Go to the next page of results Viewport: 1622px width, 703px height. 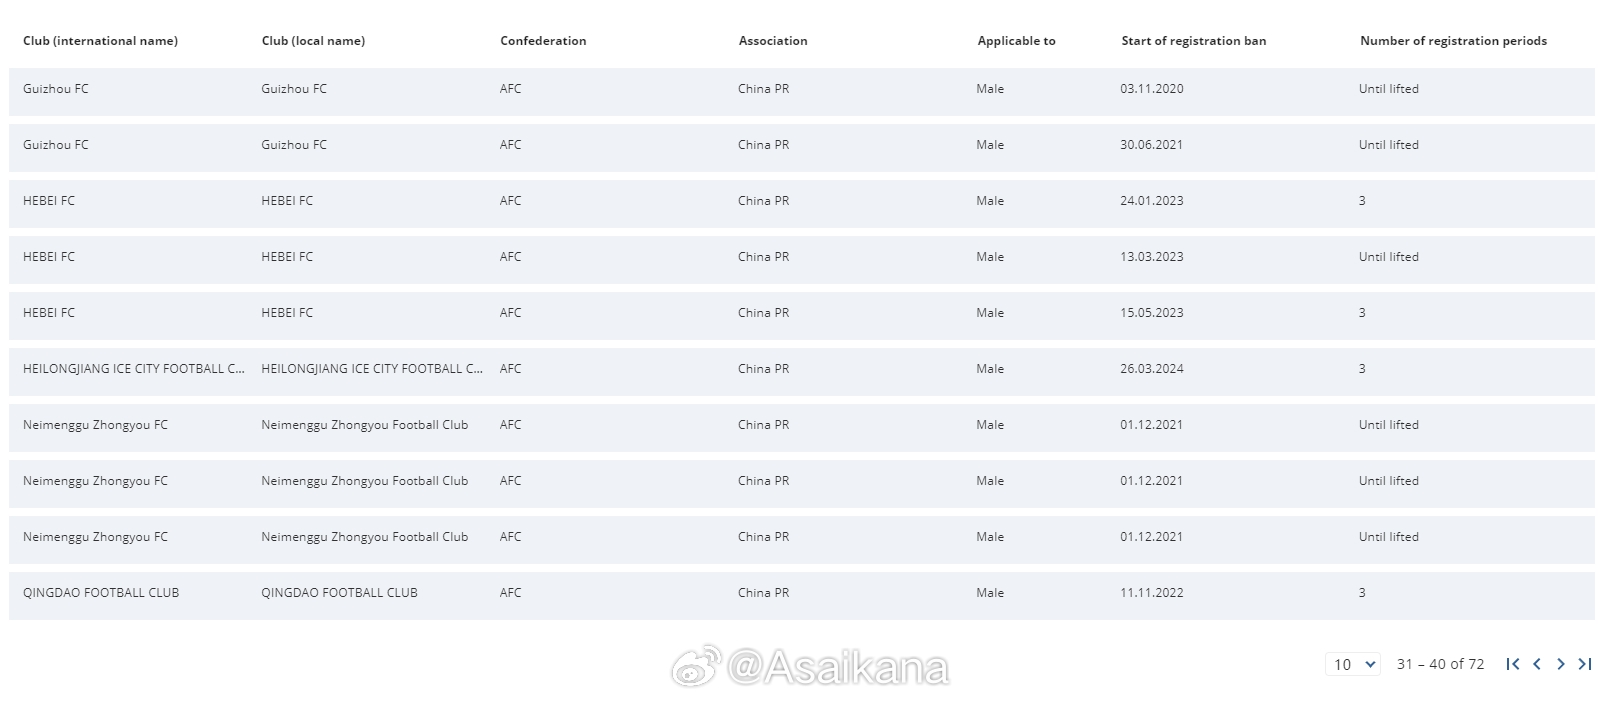(1561, 664)
